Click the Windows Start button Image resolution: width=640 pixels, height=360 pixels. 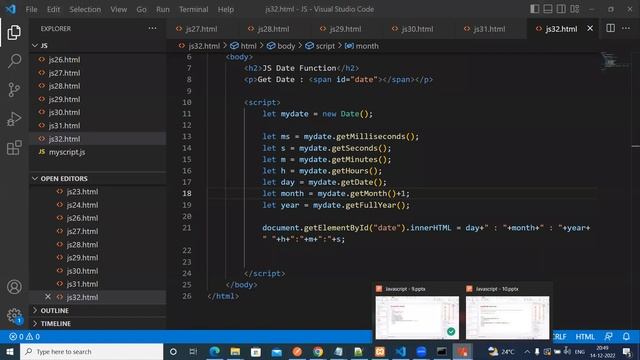pyautogui.click(x=10, y=351)
